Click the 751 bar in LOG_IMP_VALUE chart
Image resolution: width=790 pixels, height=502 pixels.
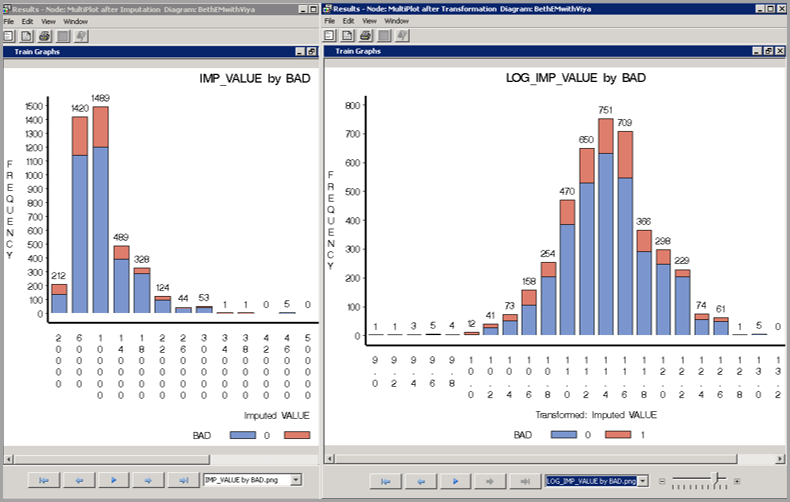click(606, 227)
